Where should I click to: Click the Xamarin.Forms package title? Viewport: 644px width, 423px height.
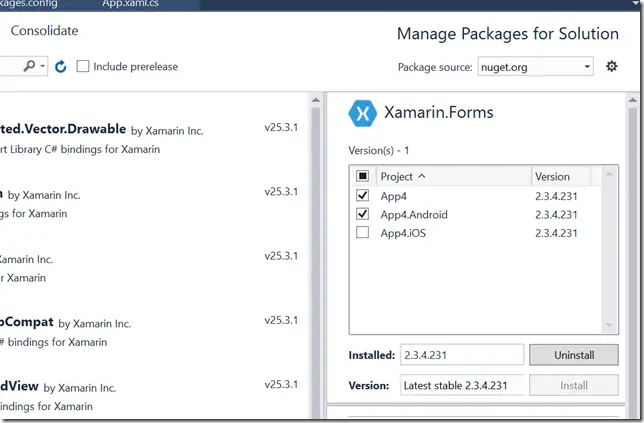tap(439, 113)
